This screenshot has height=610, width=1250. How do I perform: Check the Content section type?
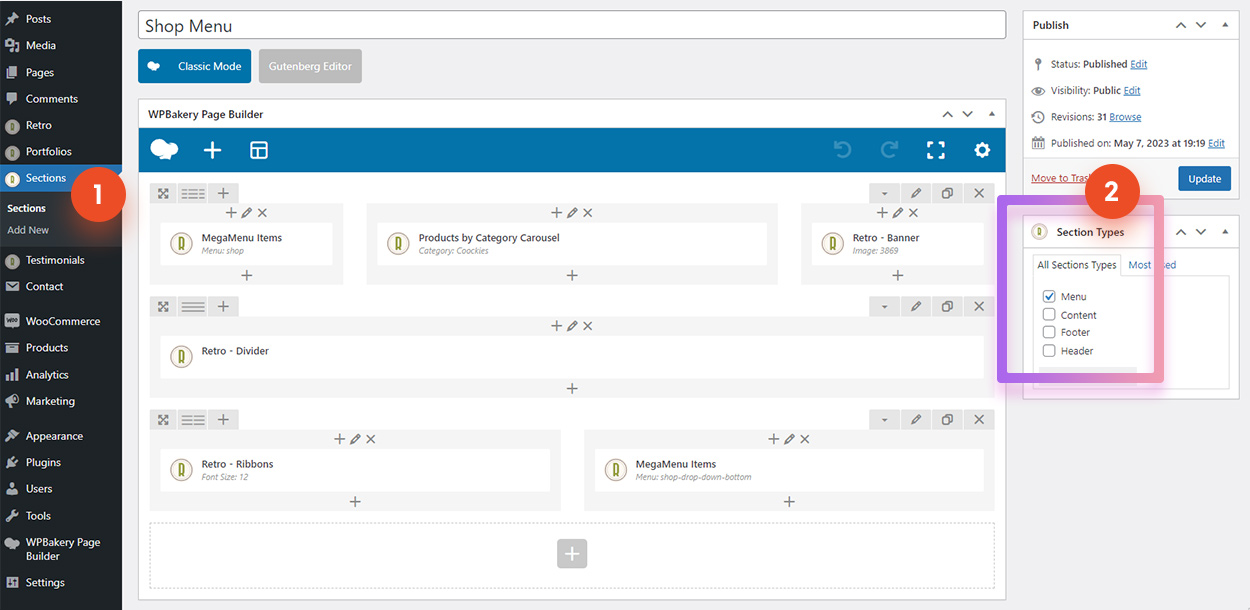1049,314
